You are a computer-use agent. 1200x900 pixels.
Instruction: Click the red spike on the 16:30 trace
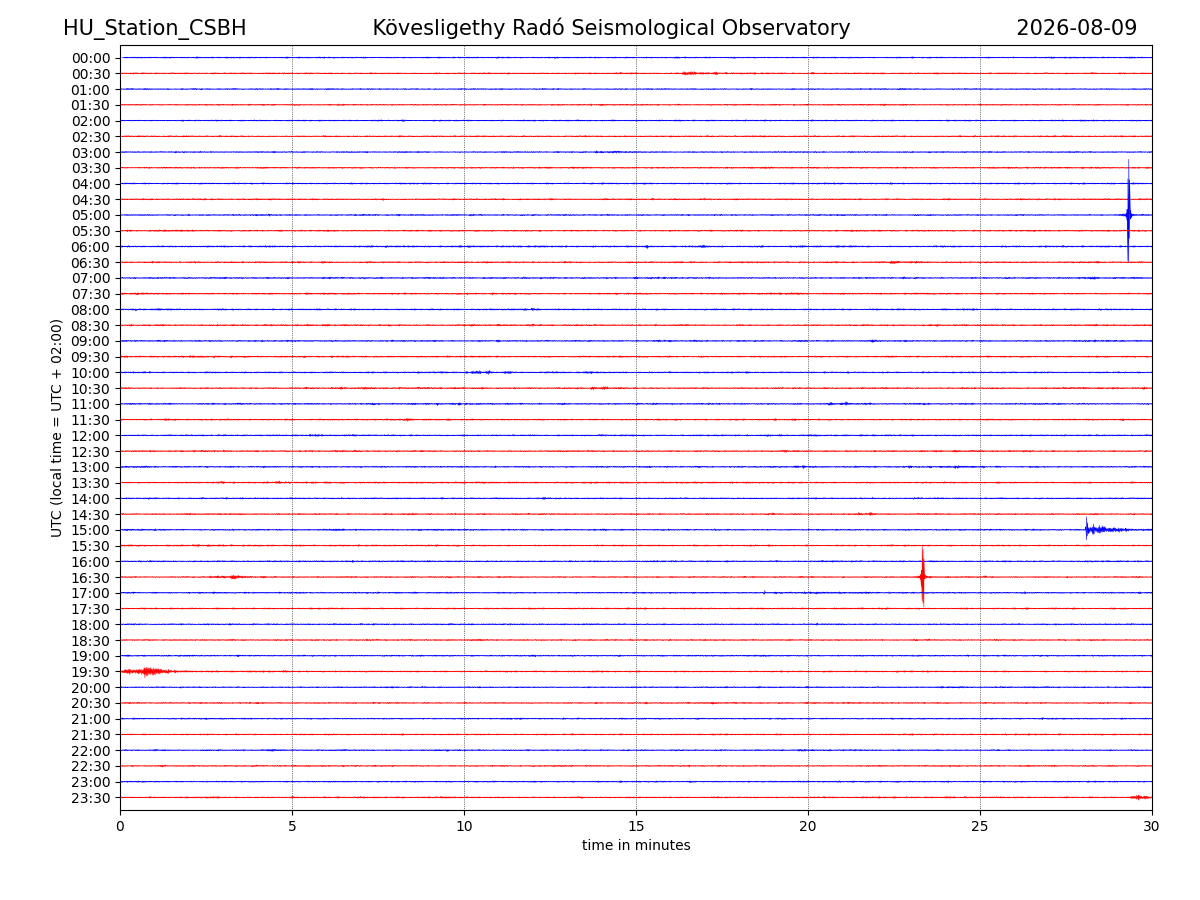[922, 576]
